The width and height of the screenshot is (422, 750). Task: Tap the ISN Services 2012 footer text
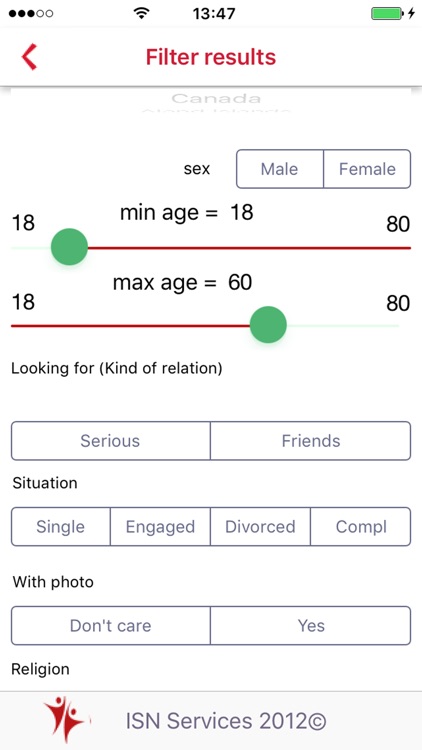(226, 721)
